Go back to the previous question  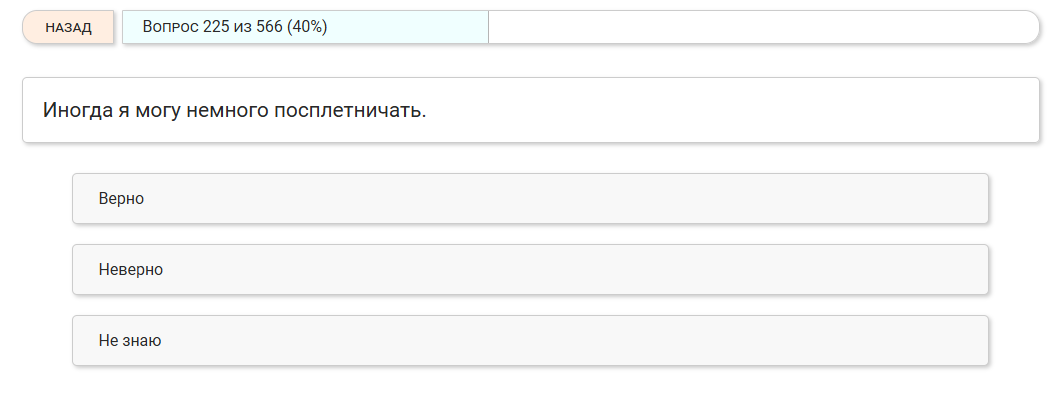(68, 28)
